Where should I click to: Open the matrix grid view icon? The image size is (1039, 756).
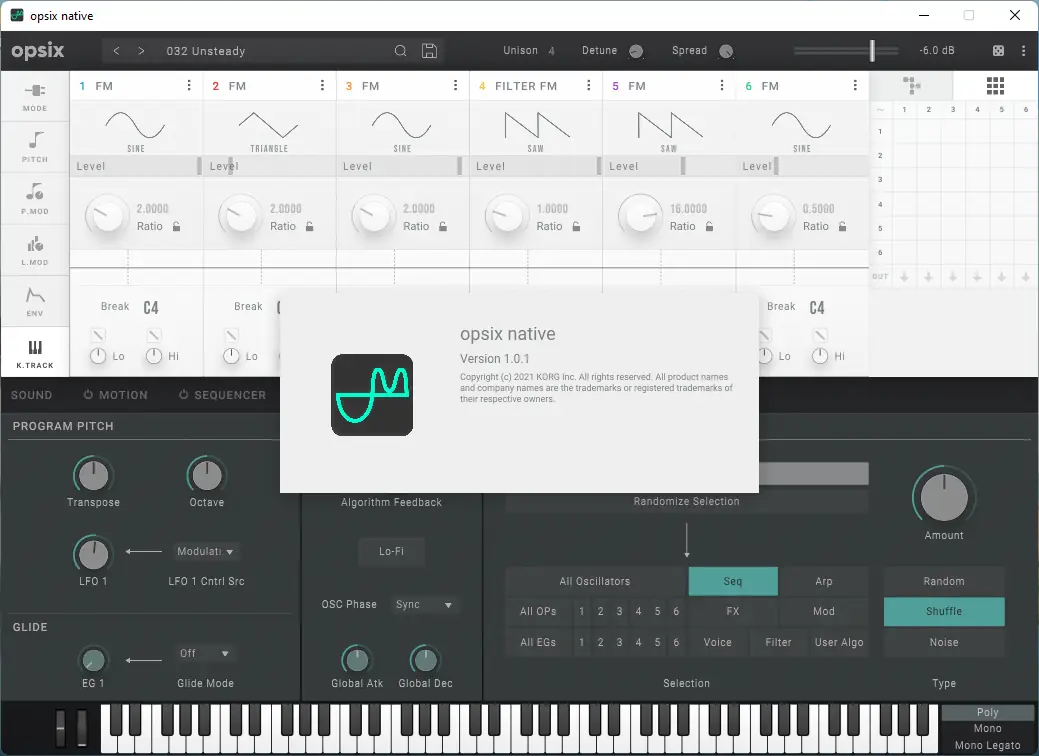995,86
